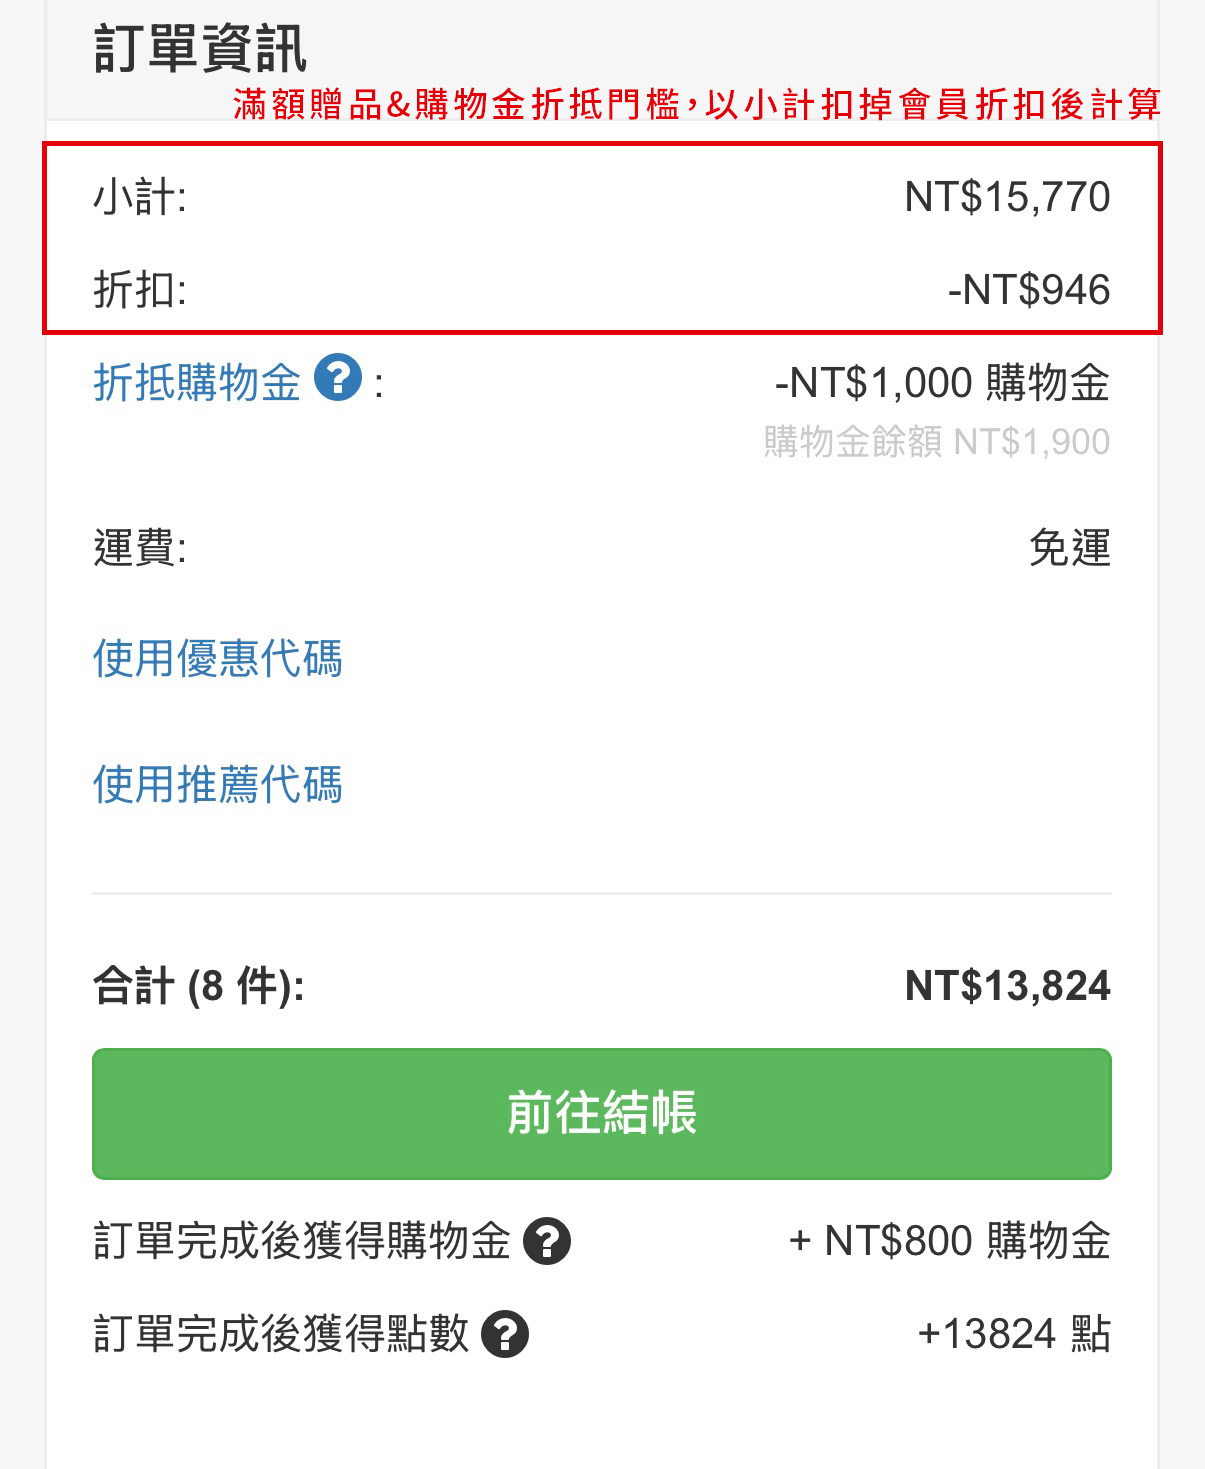Click the 使用優惠代碼 link
This screenshot has width=1205, height=1469.
(218, 659)
